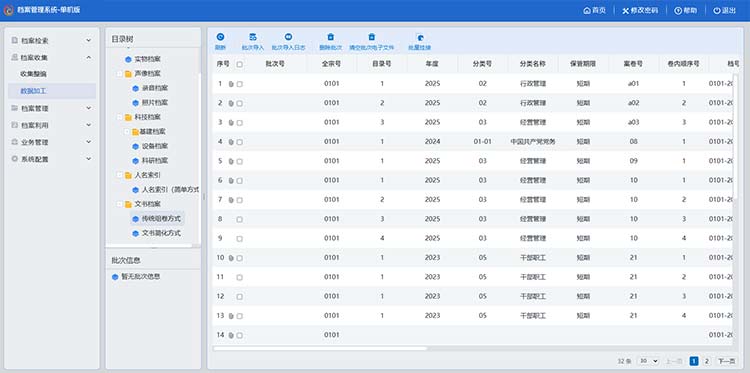750x373 pixels.
Task: Click the blue icon beside 暂无批次信息
Action: [x=115, y=277]
